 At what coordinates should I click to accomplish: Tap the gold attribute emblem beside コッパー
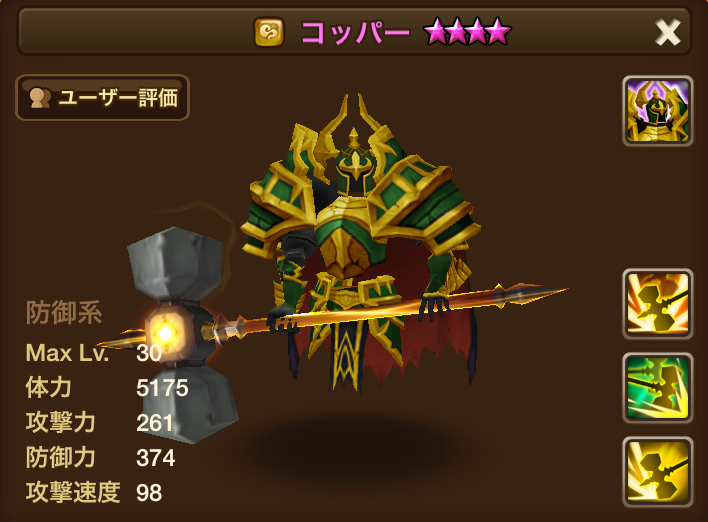point(269,32)
